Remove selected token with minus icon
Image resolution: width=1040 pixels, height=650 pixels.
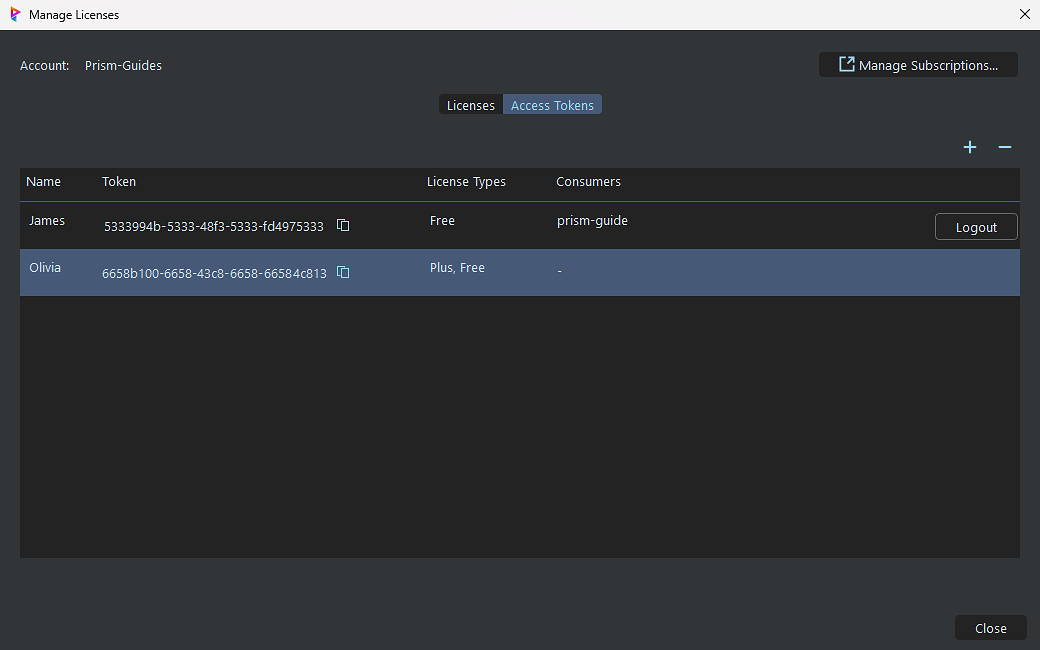click(x=1005, y=147)
